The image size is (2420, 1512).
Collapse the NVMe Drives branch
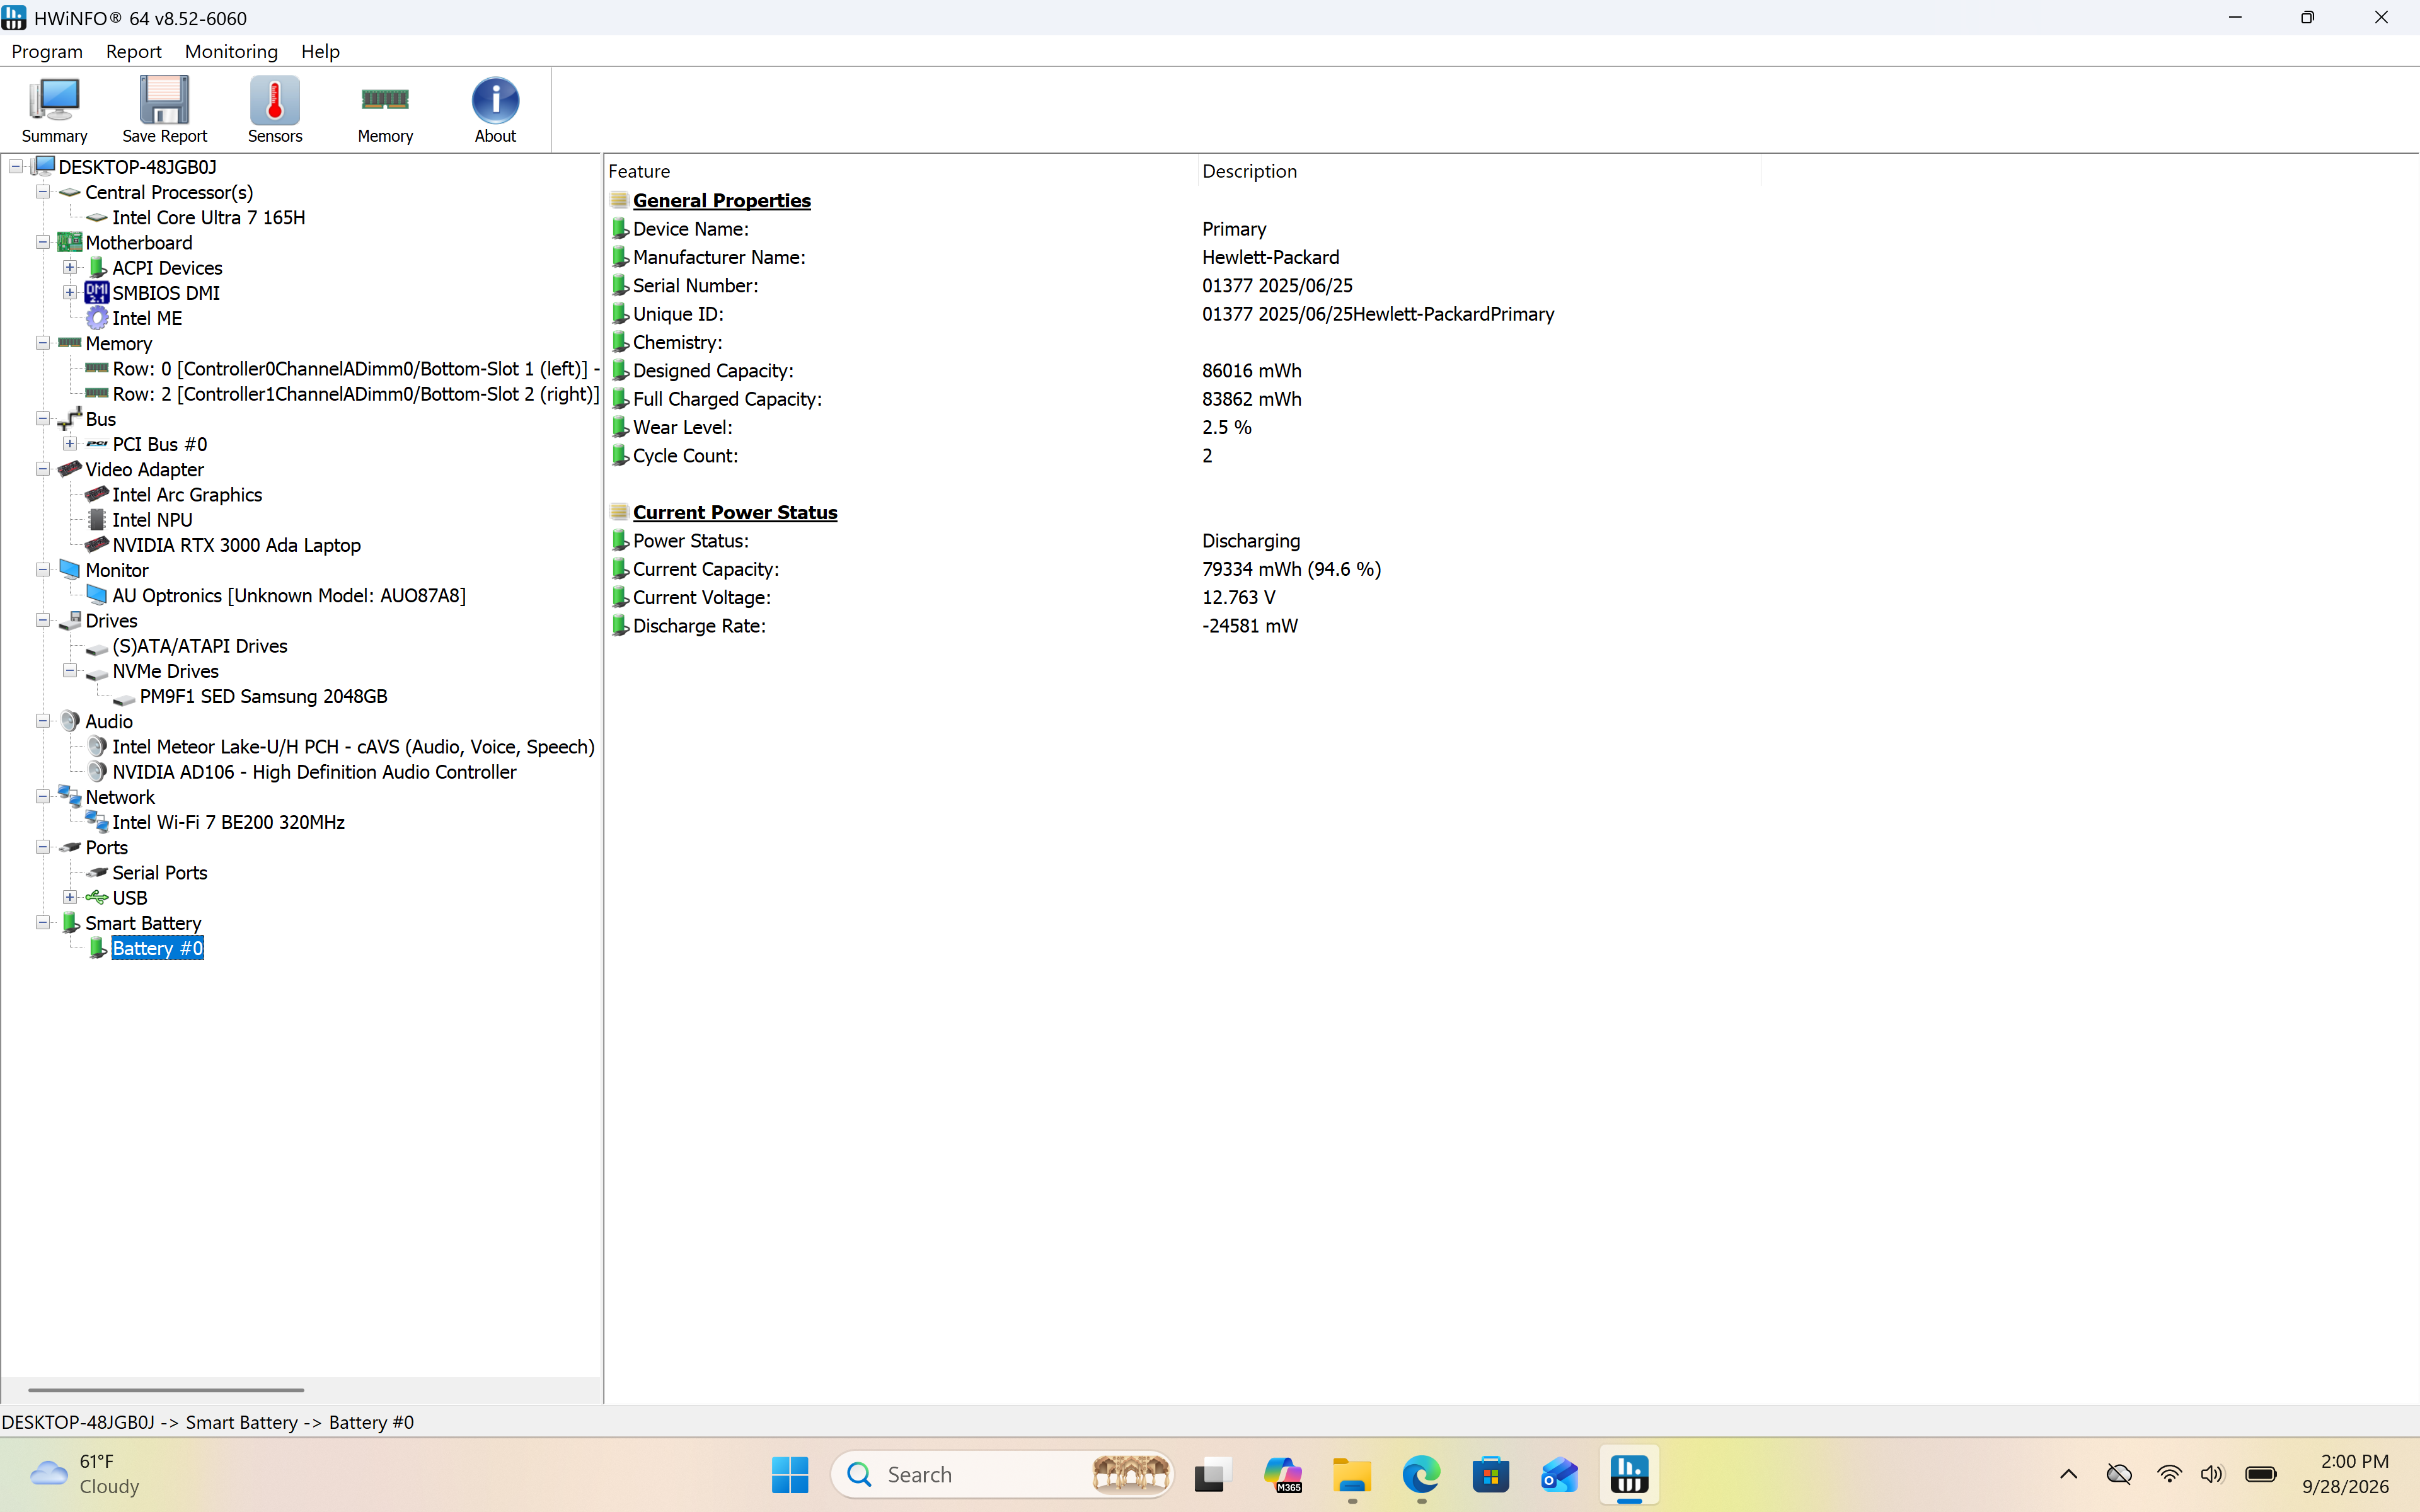point(70,670)
